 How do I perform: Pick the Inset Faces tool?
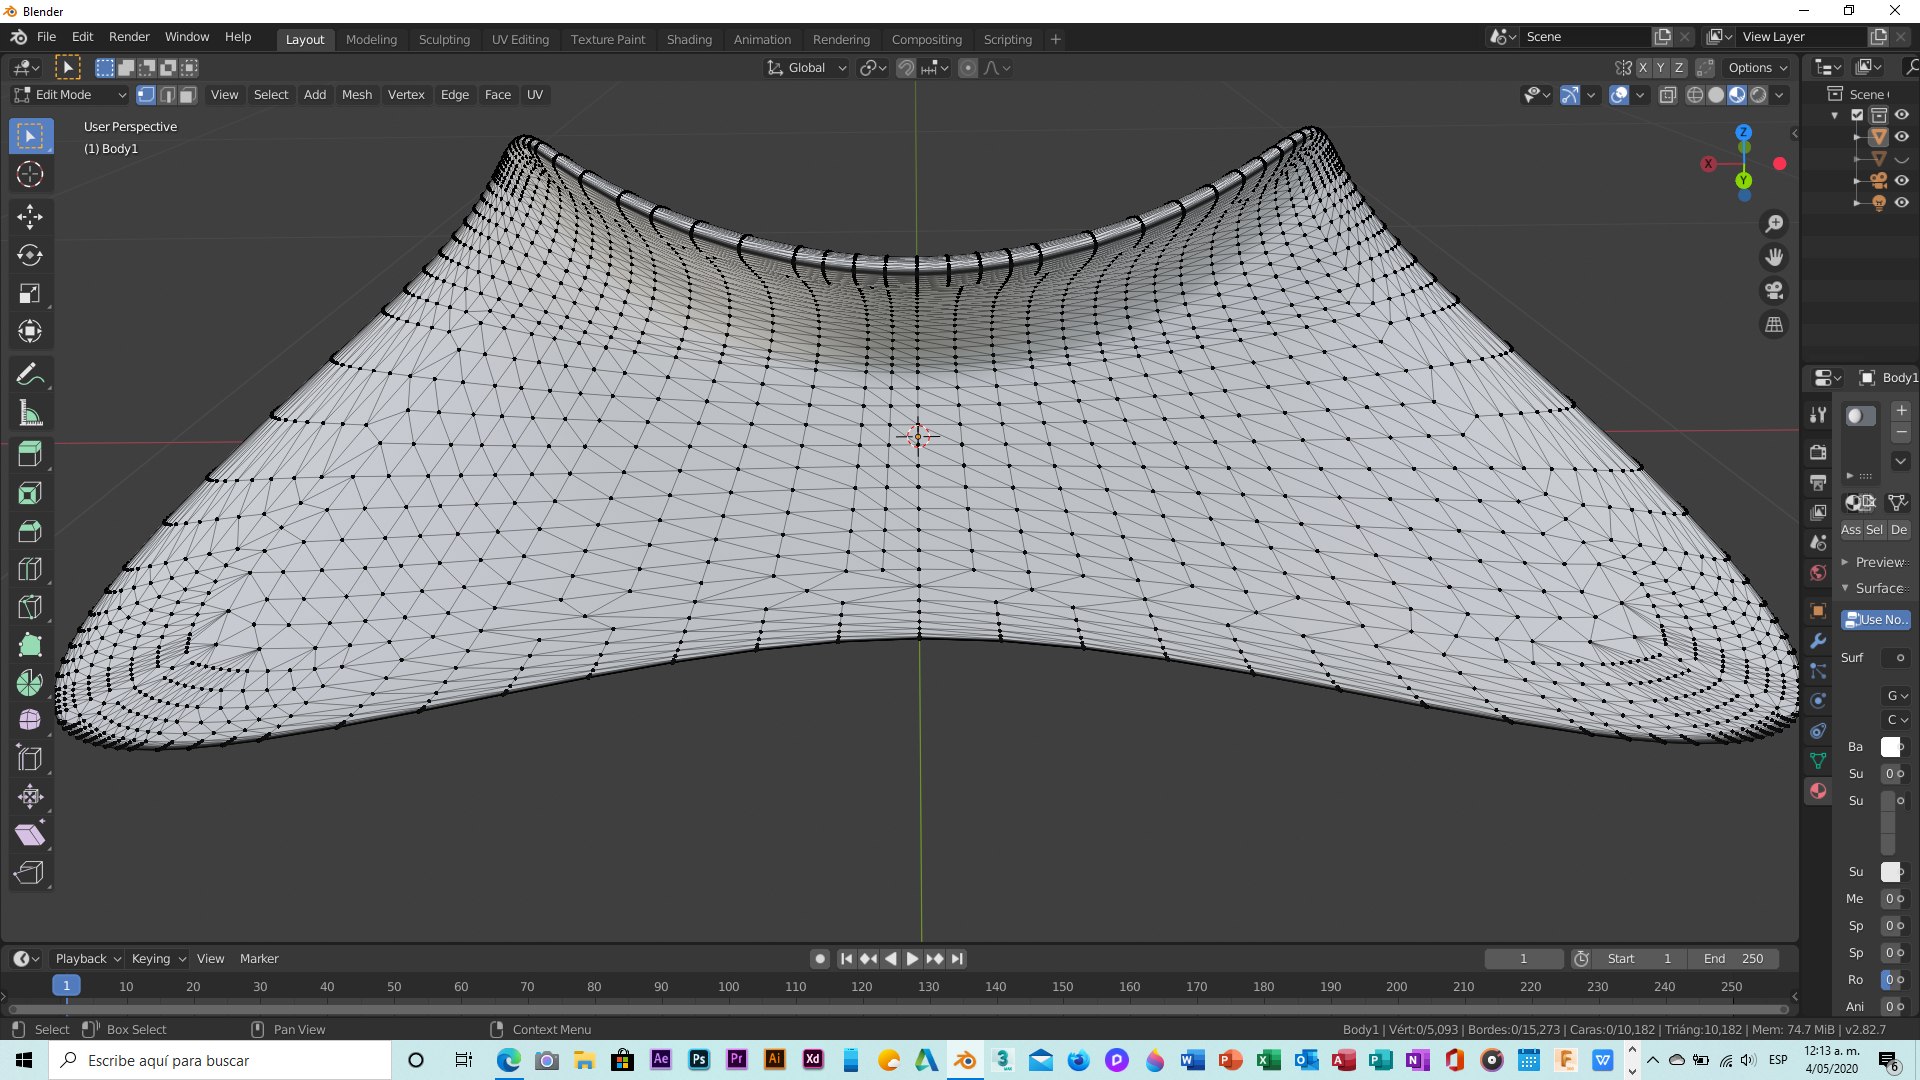click(30, 493)
